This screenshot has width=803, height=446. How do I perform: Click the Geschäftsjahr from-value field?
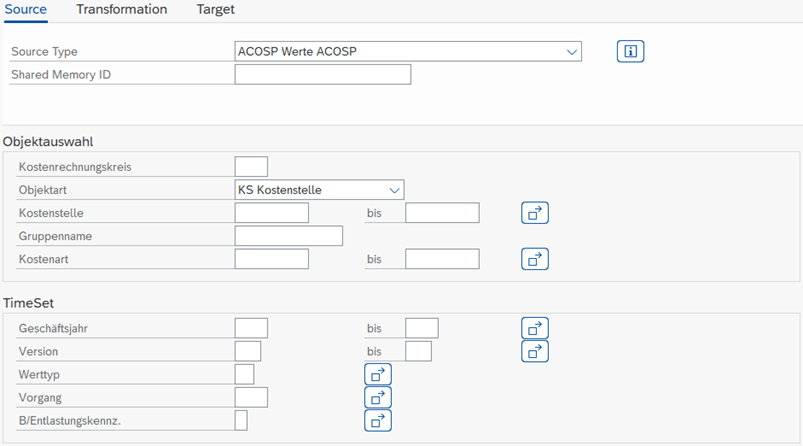point(251,328)
